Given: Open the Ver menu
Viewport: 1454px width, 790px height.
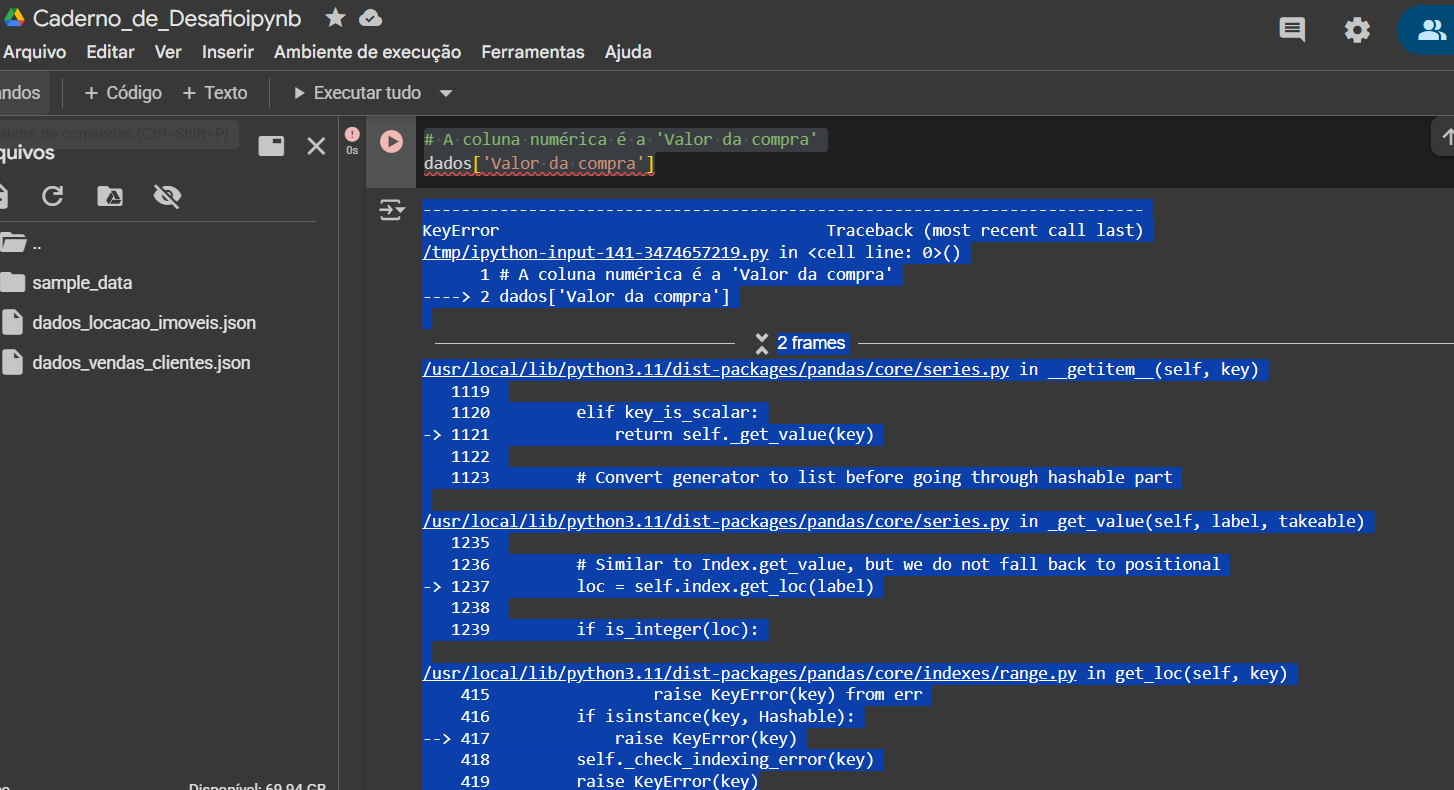Looking at the screenshot, I should tap(168, 52).
